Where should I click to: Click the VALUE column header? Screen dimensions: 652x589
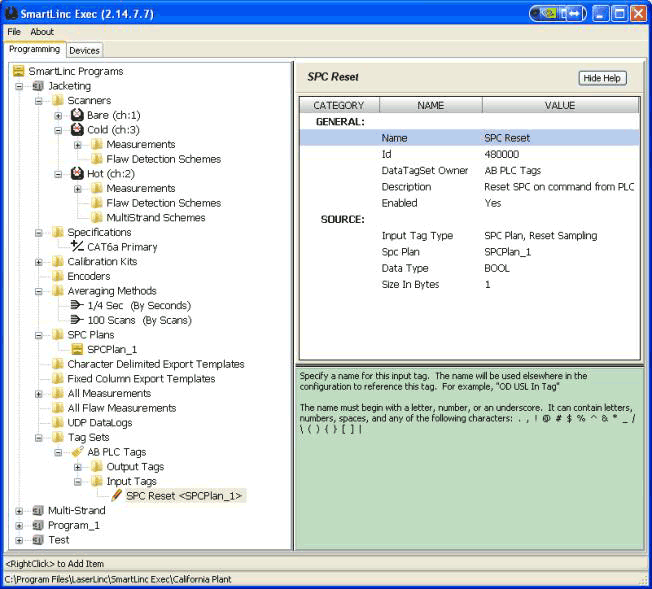(559, 105)
